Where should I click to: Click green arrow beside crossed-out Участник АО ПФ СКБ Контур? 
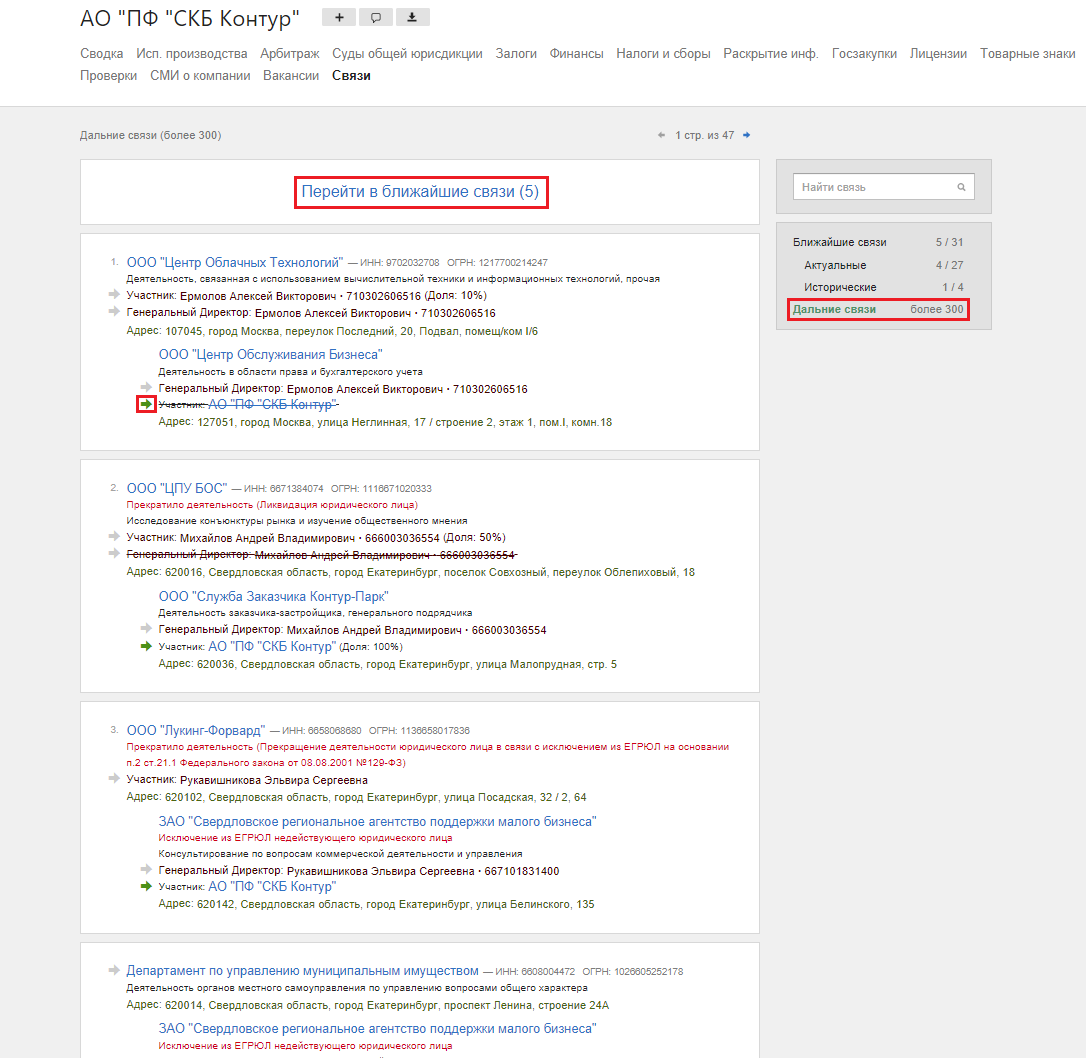pyautogui.click(x=146, y=404)
